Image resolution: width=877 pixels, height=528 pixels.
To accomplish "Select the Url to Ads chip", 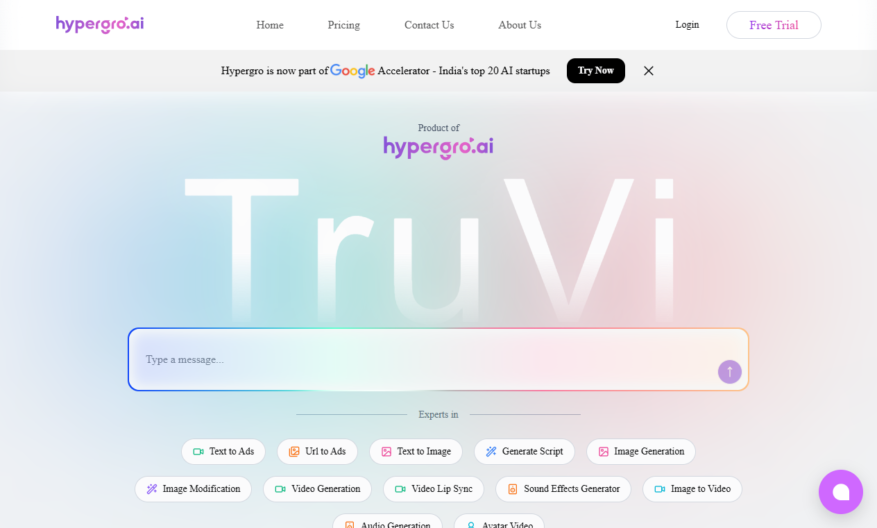I will [317, 451].
